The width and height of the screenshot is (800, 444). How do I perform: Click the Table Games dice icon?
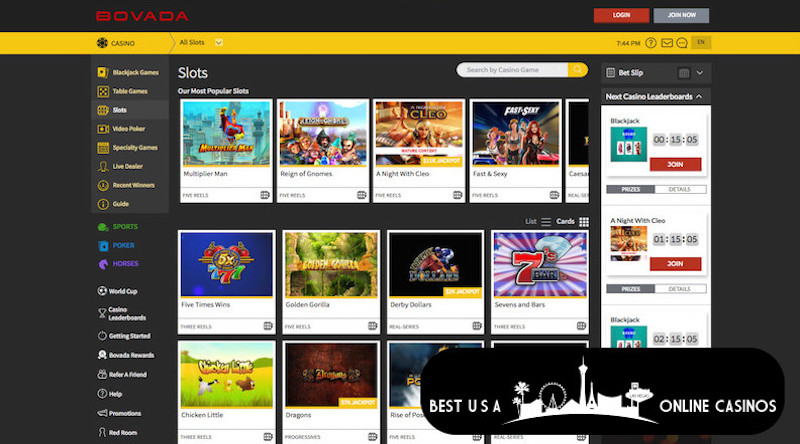tap(103, 91)
